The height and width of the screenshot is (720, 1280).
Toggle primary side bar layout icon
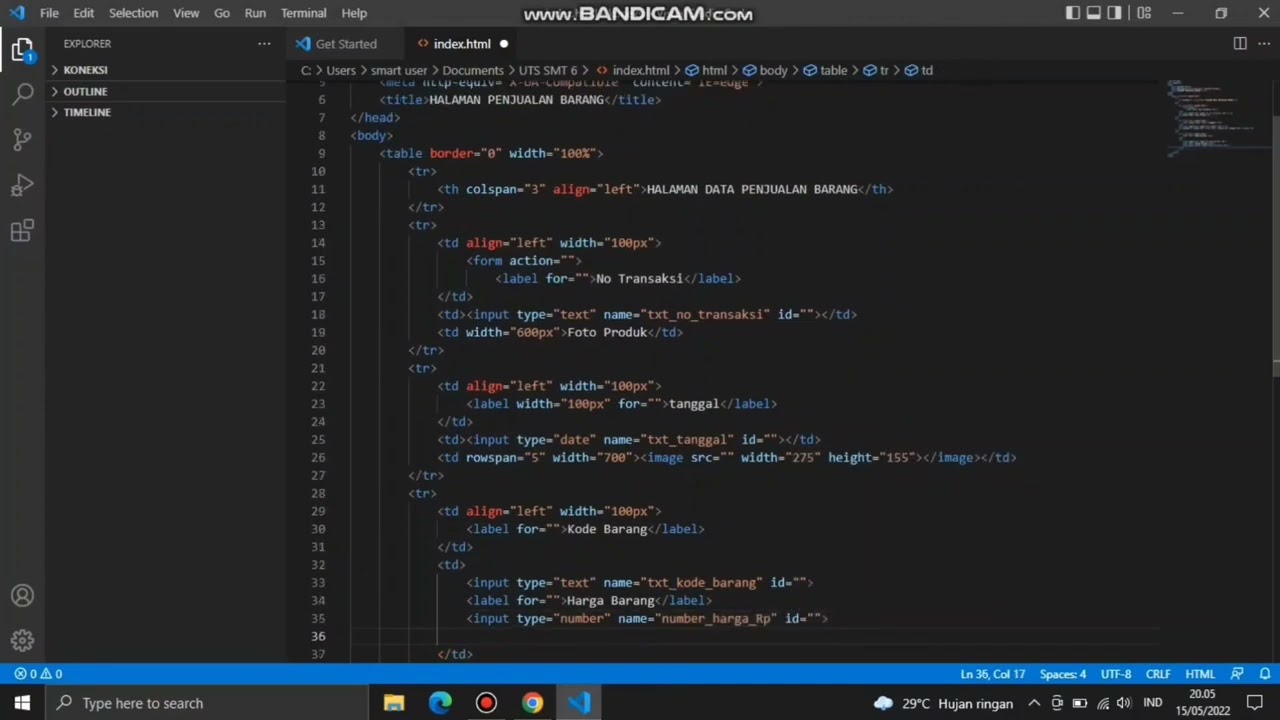pos(1073,13)
